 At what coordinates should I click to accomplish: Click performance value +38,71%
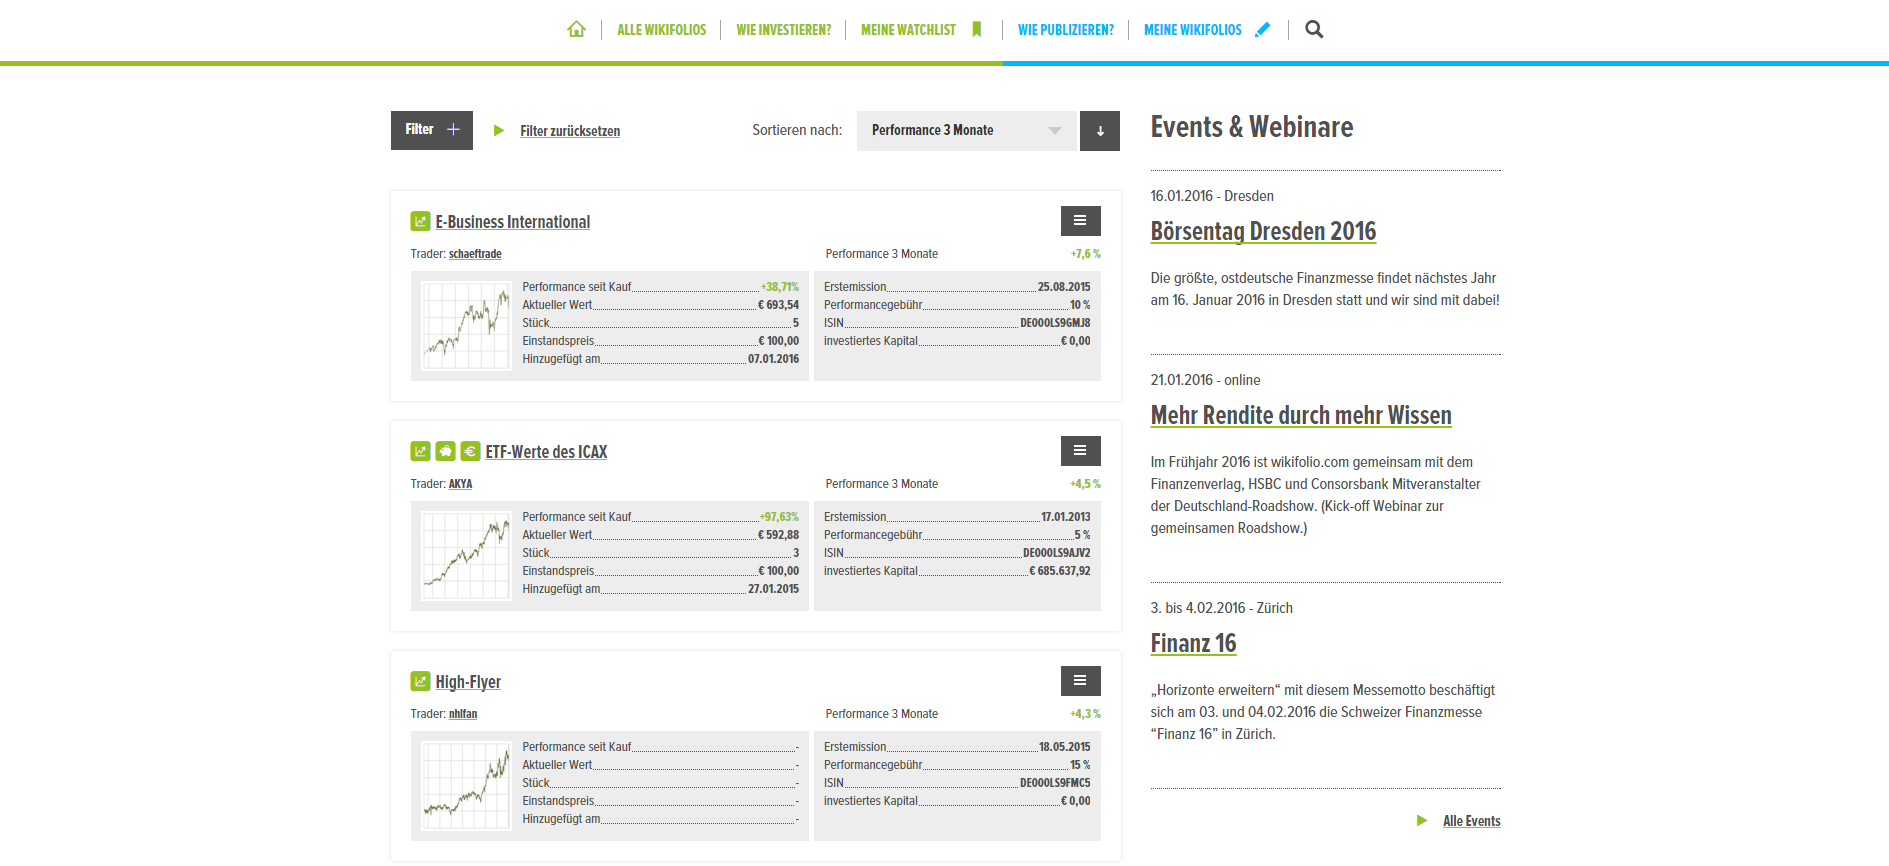tap(779, 287)
